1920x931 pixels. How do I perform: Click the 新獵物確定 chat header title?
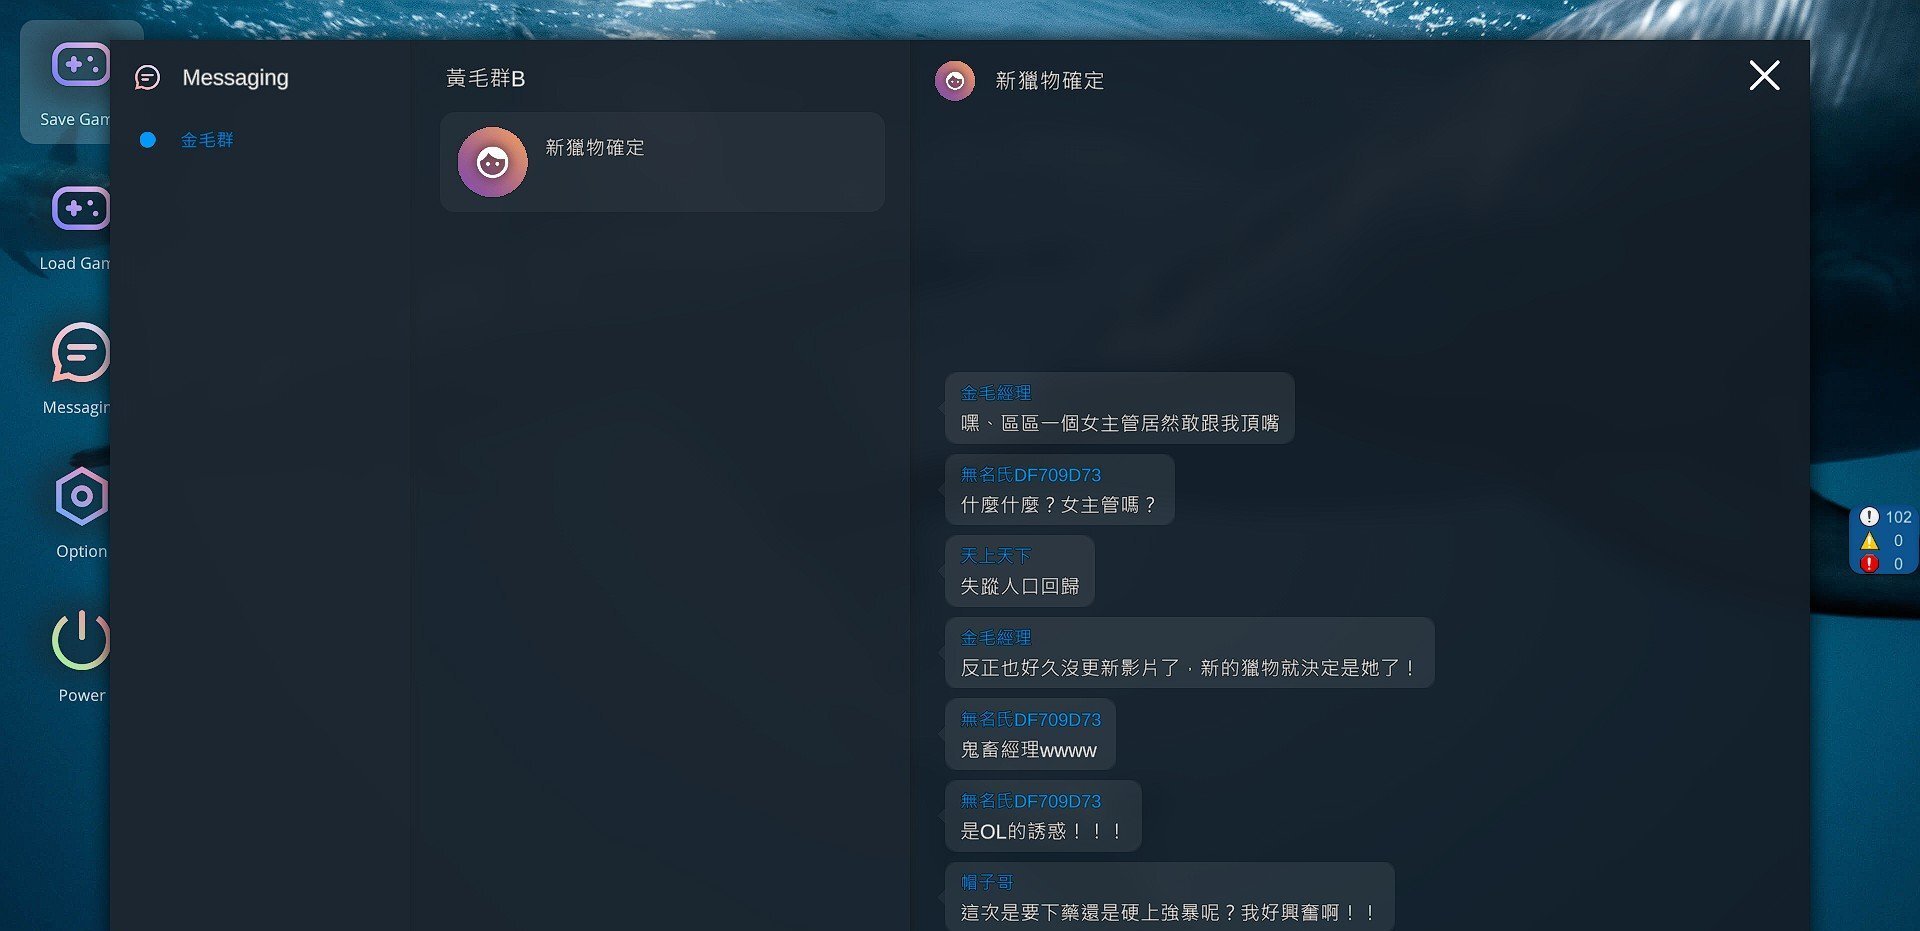pos(1050,81)
